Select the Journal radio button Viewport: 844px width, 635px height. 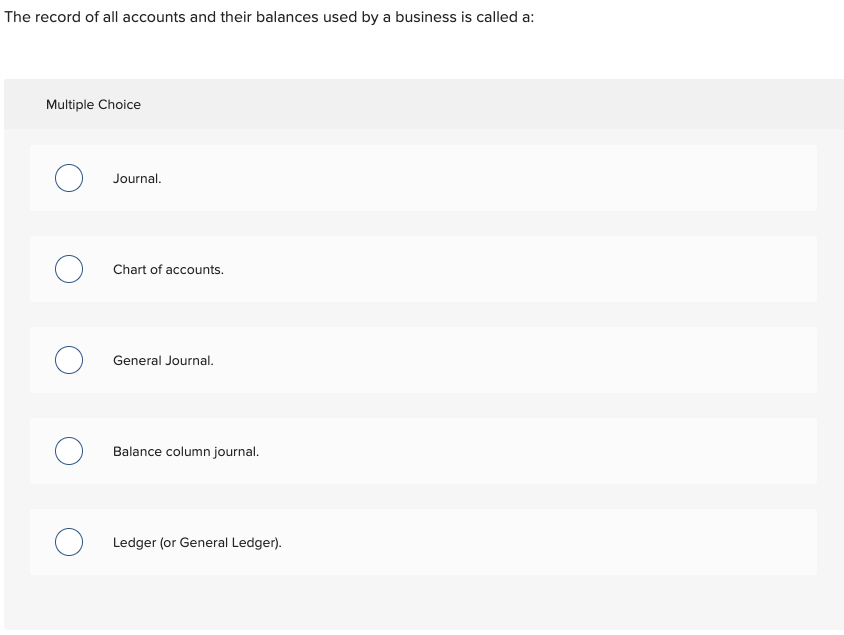(68, 178)
